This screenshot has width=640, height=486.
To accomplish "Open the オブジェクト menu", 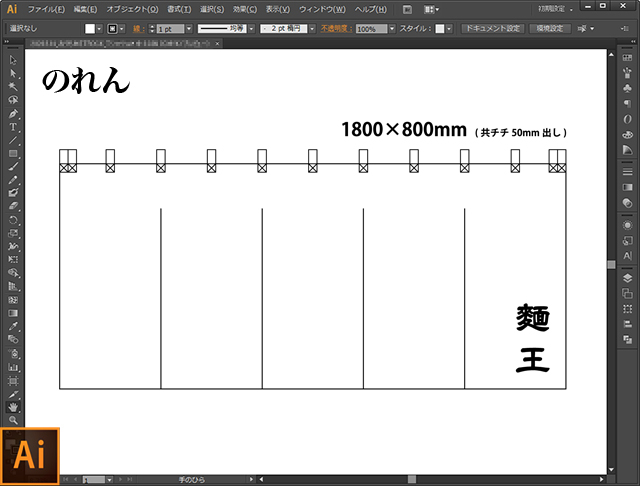I will [132, 9].
